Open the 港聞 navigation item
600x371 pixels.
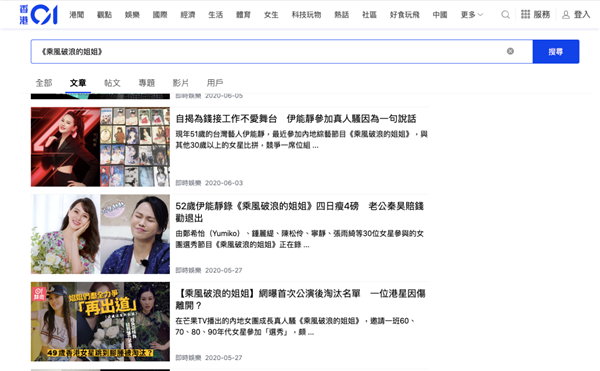(x=77, y=15)
